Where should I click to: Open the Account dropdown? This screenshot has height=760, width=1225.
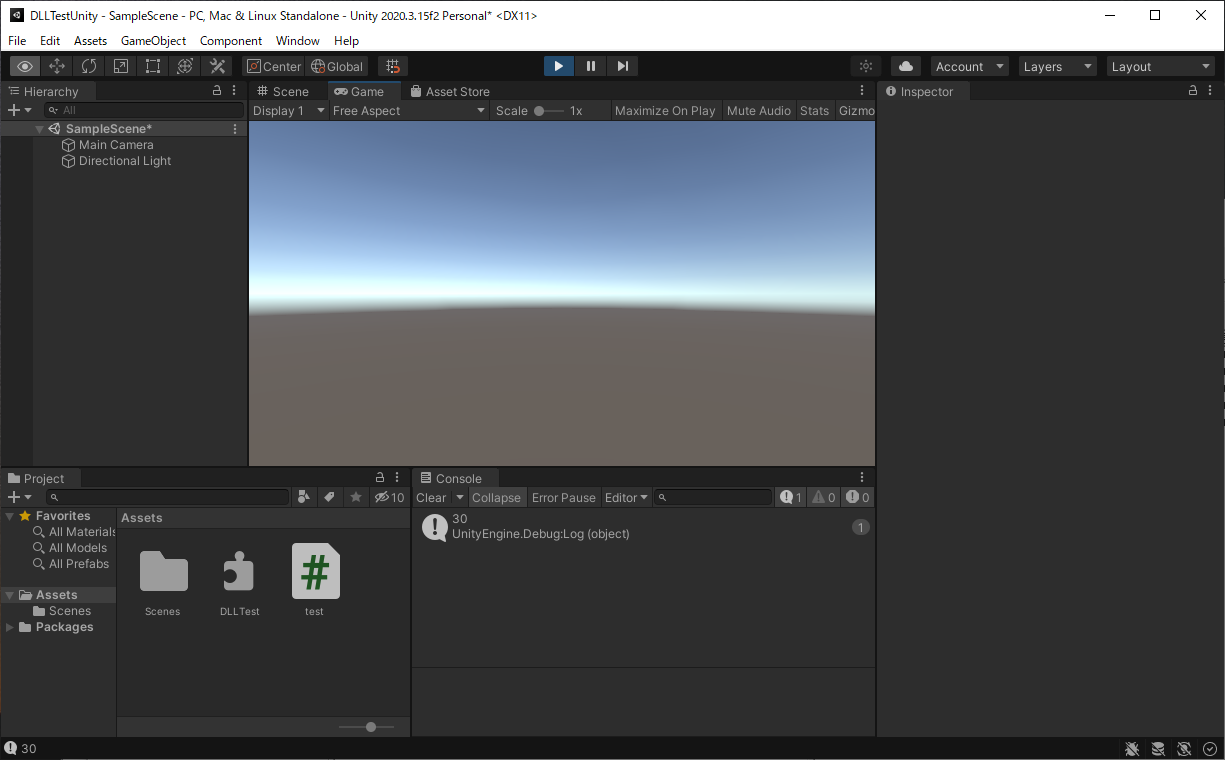[970, 66]
